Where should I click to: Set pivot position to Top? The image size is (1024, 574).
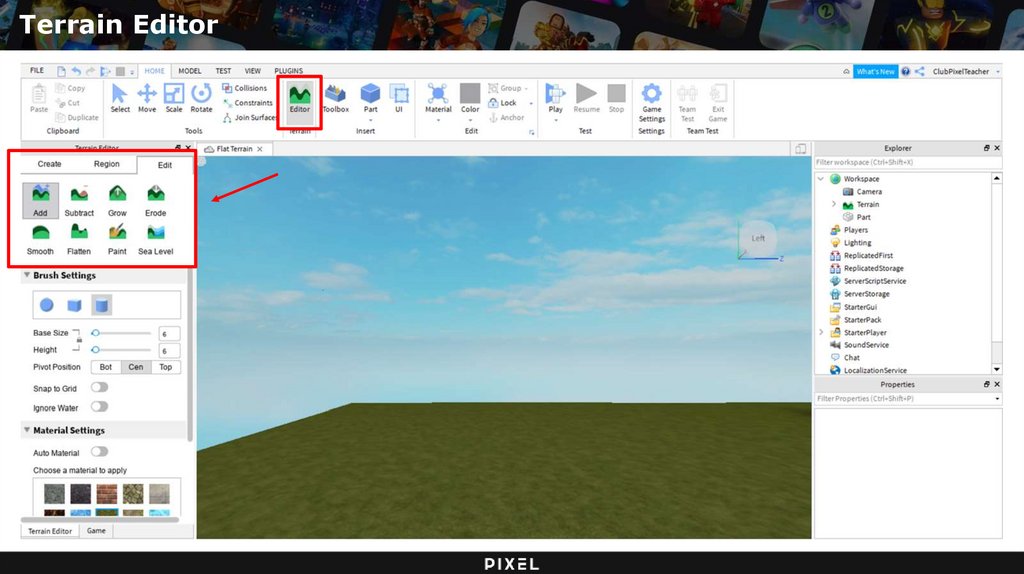coord(166,367)
